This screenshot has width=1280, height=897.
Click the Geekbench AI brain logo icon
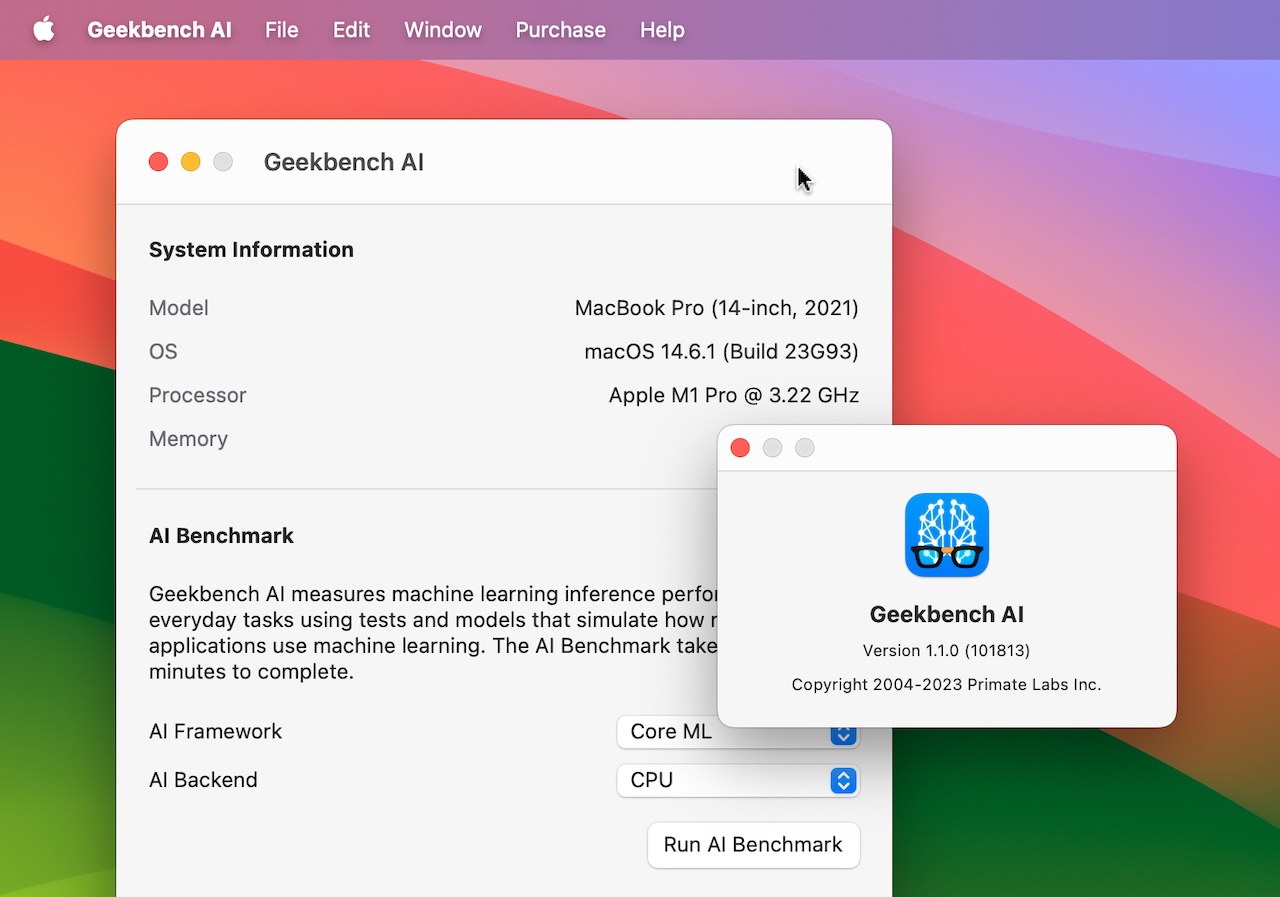click(x=947, y=535)
